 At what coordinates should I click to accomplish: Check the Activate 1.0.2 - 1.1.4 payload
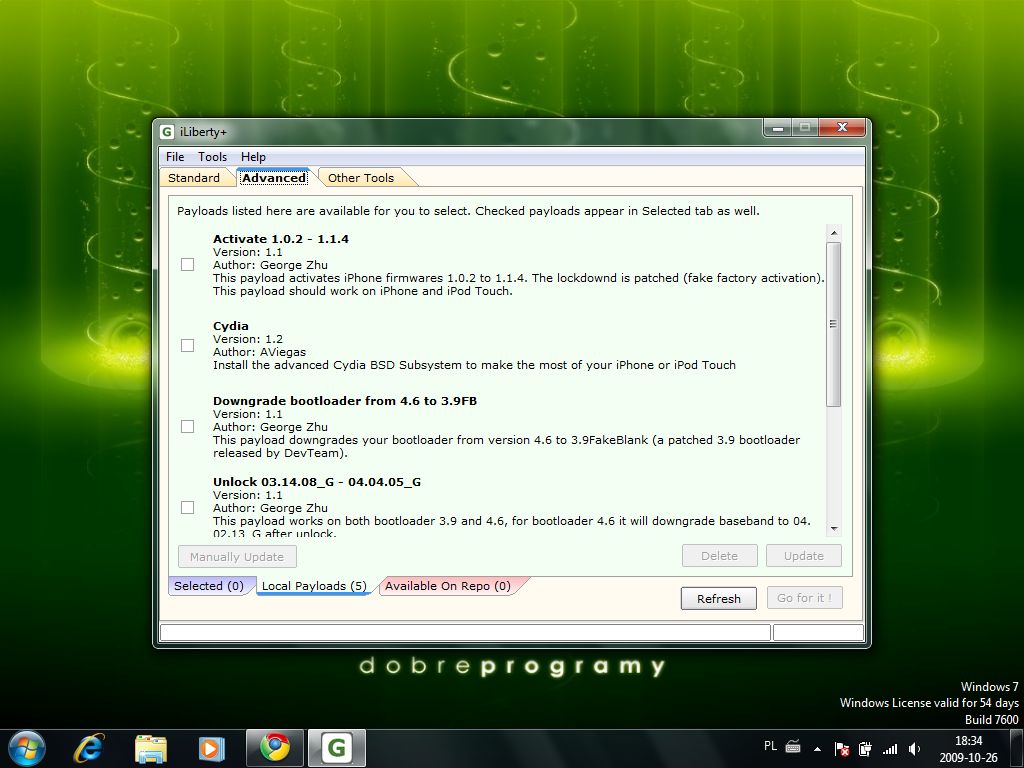tap(187, 264)
